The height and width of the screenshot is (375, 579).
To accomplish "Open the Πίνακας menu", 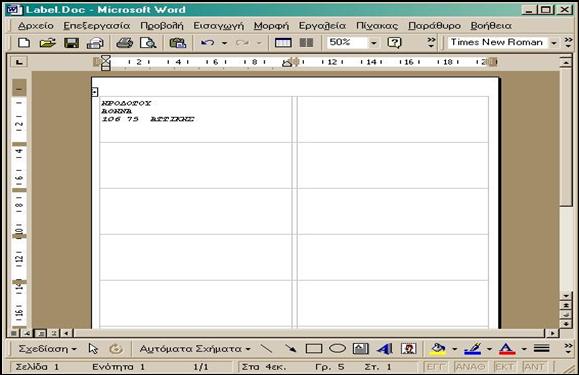I will 377,26.
